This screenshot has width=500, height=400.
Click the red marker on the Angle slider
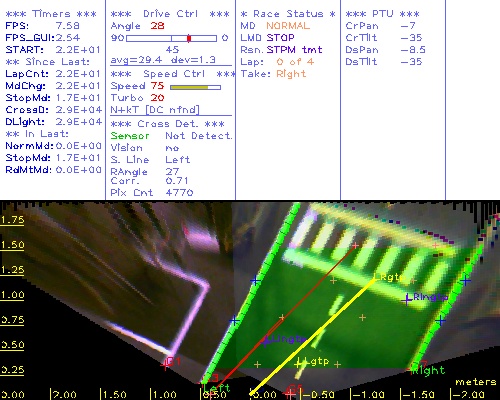(x=189, y=38)
